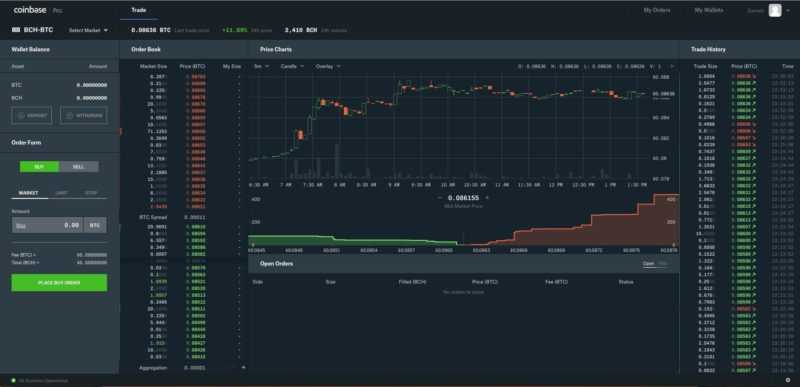Image resolution: width=800 pixels, height=387 pixels.
Task: Toggle Open filter in Open Orders panel
Action: (648, 264)
